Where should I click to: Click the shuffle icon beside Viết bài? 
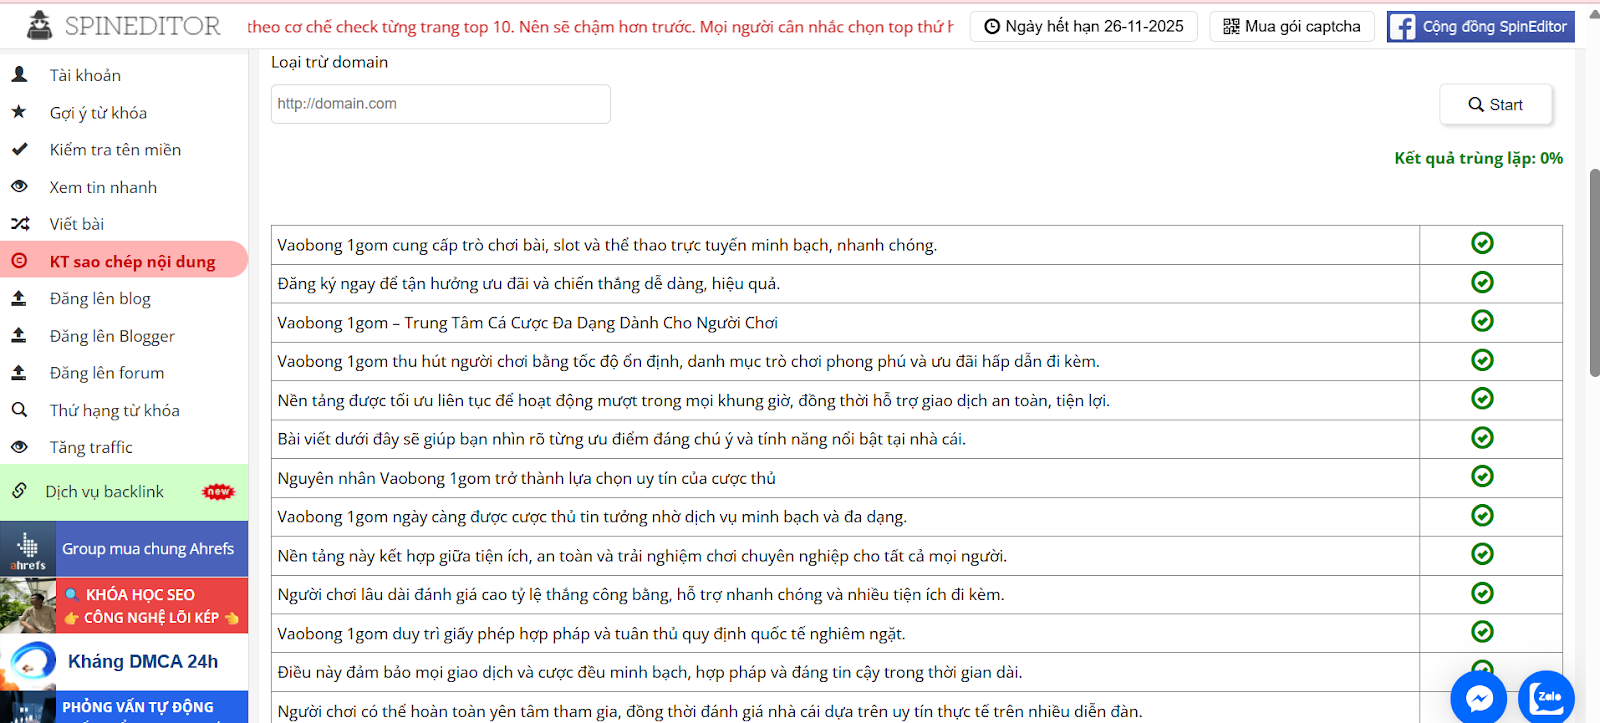(19, 224)
